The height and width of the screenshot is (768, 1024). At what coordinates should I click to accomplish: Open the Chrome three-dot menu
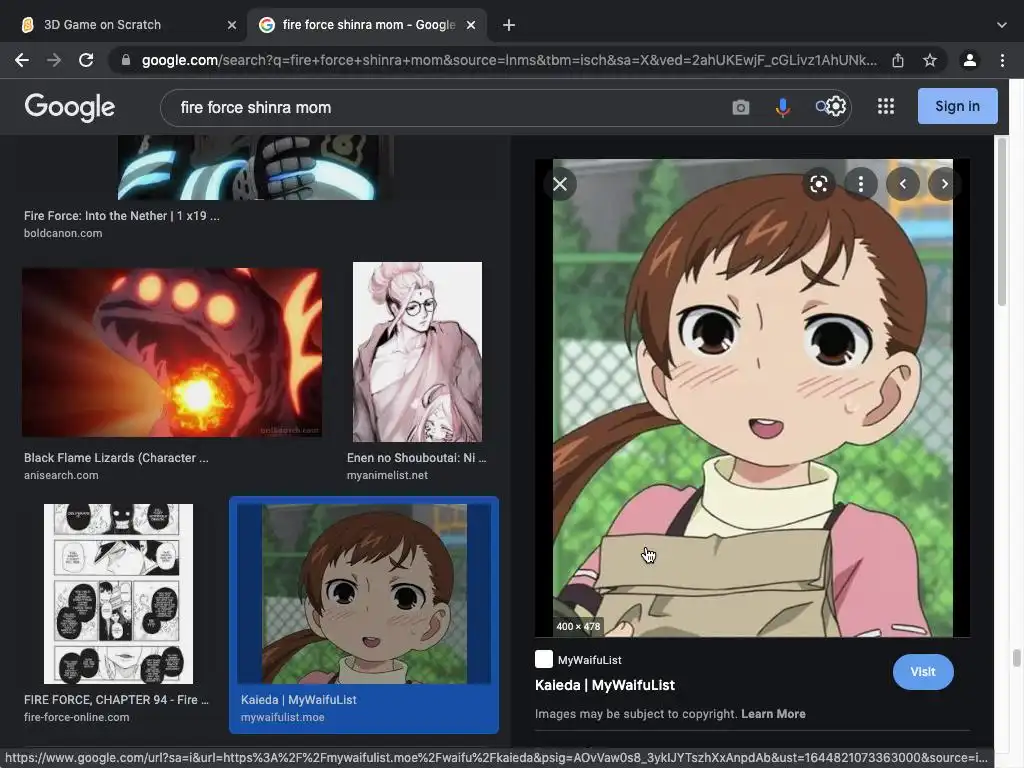coord(1002,60)
